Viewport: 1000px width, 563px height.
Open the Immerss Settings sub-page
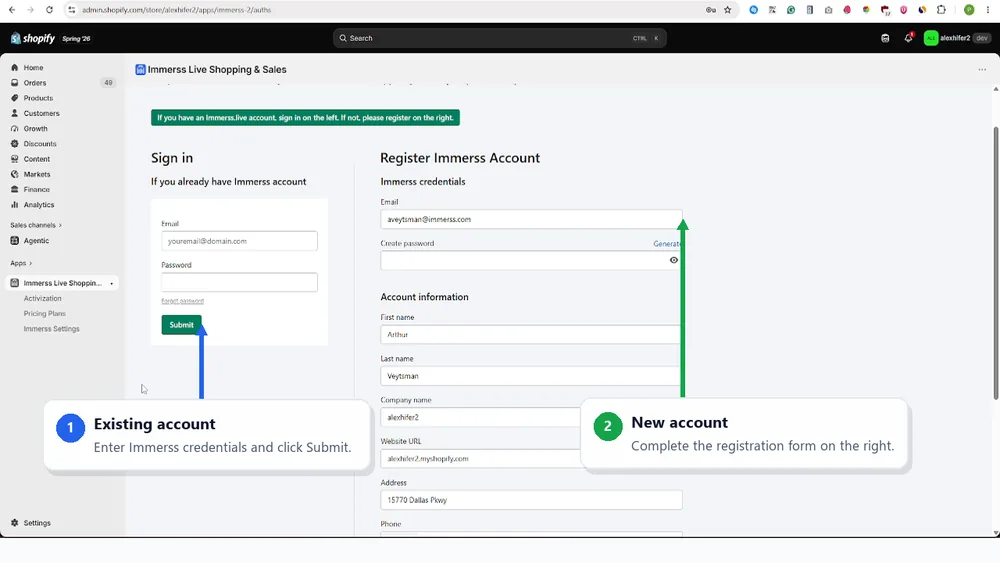(52, 329)
